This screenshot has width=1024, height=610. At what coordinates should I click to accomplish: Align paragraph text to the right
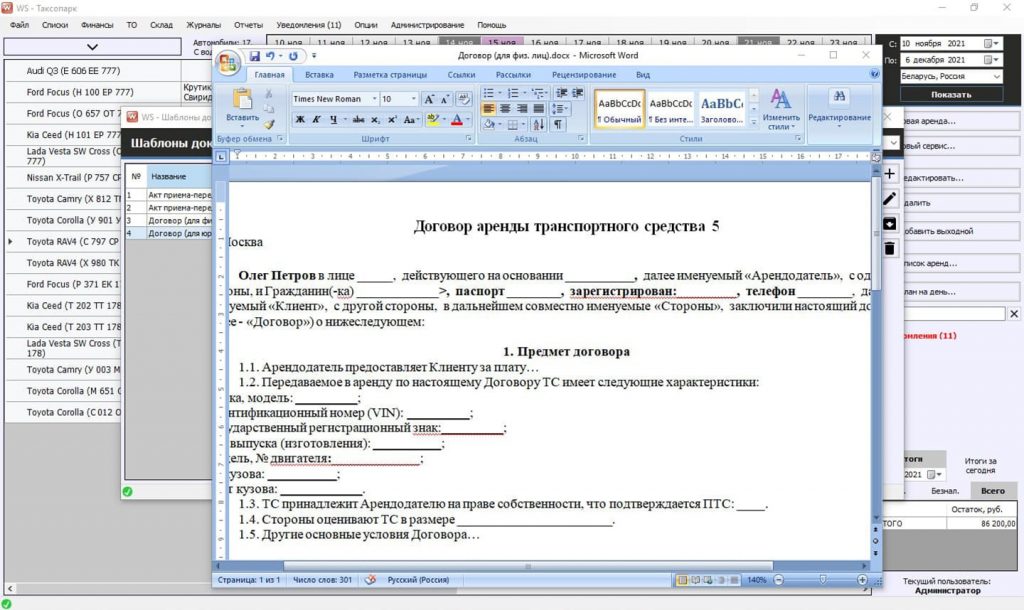[522, 108]
